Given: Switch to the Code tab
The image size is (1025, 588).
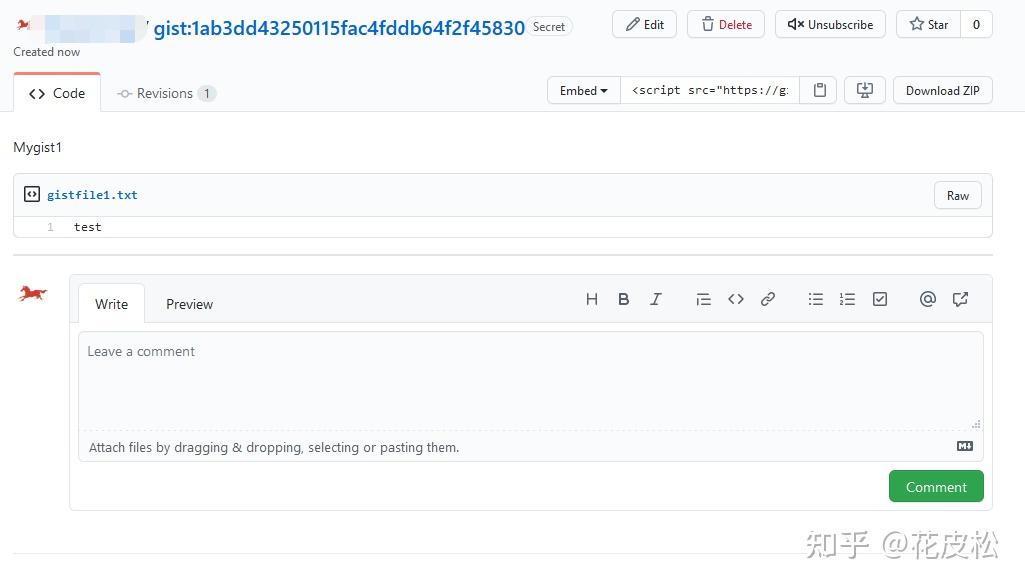Looking at the screenshot, I should click(57, 93).
